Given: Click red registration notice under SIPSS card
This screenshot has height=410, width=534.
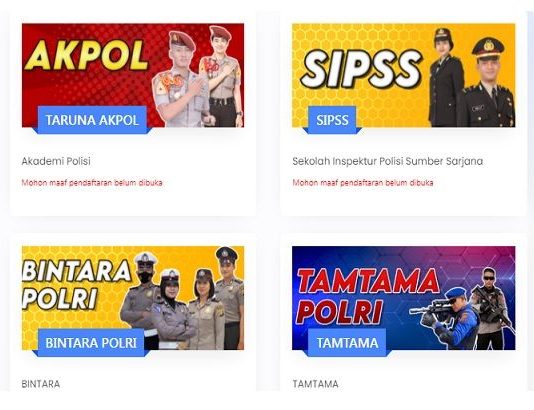Looking at the screenshot, I should [363, 183].
